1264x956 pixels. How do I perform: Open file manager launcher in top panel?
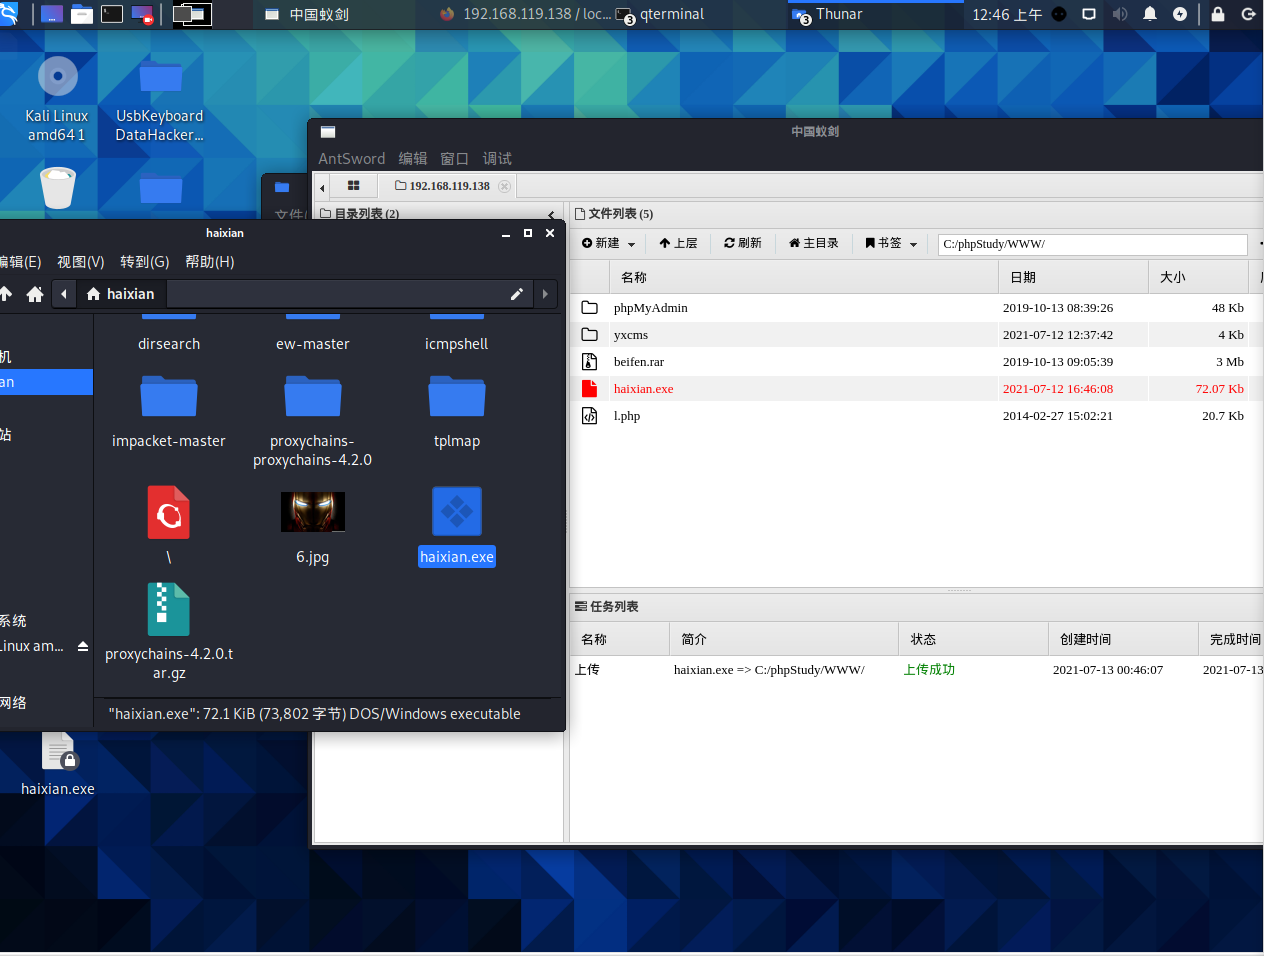[82, 14]
